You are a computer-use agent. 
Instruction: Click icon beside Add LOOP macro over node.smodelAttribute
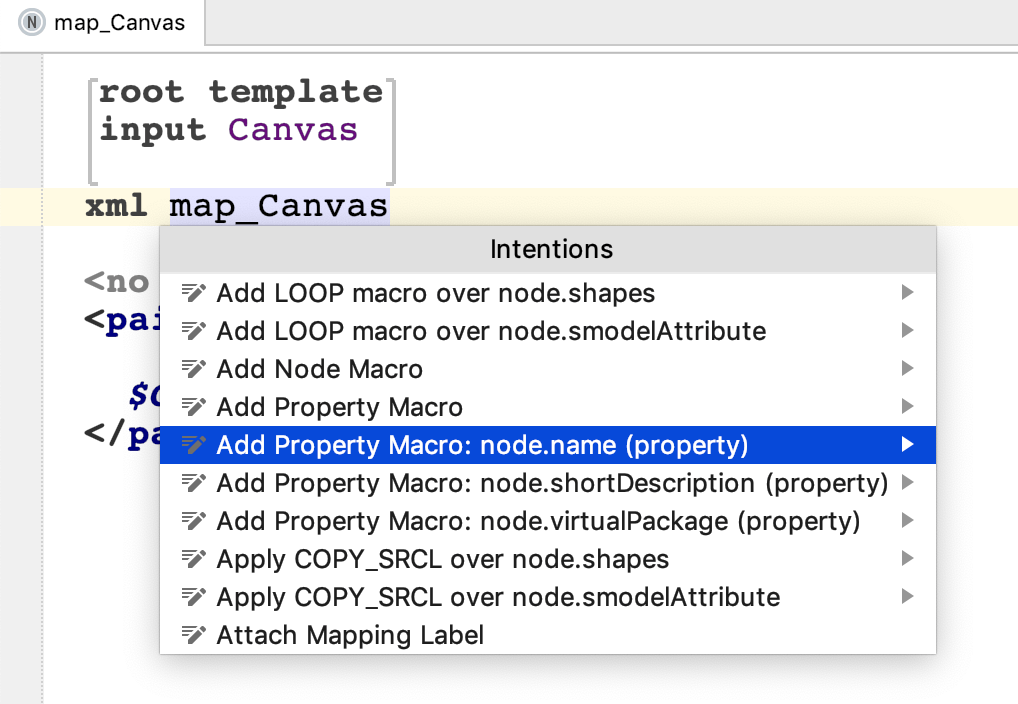pos(194,331)
